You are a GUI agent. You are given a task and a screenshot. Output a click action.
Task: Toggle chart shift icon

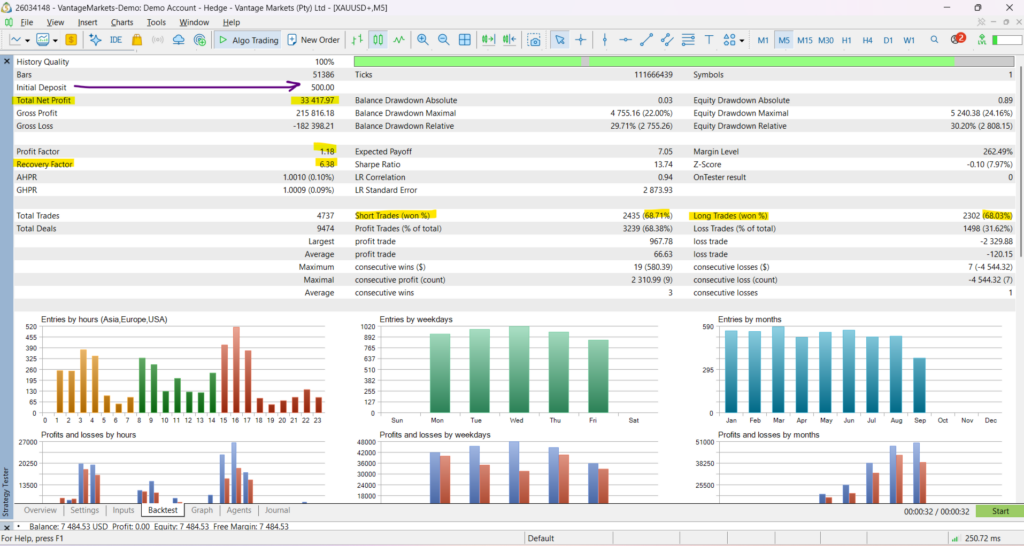(x=509, y=40)
